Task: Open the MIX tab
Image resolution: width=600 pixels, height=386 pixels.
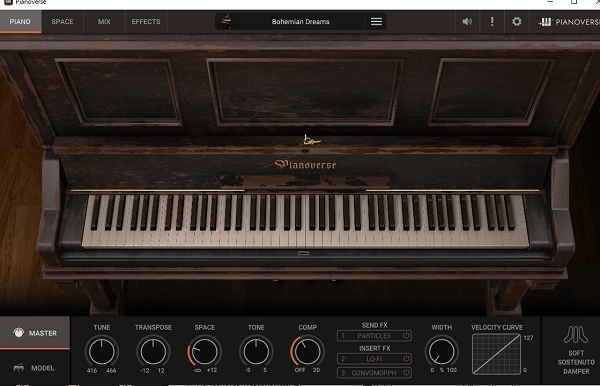Action: click(x=104, y=22)
